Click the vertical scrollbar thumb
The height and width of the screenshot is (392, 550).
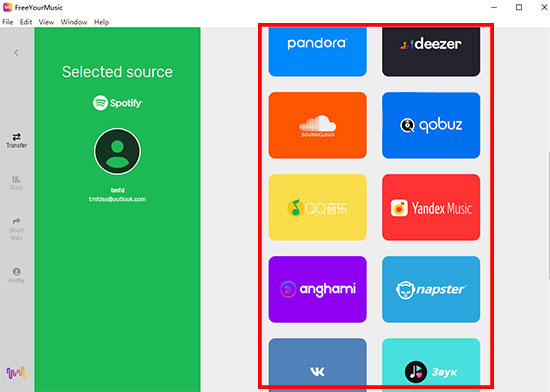[549, 216]
